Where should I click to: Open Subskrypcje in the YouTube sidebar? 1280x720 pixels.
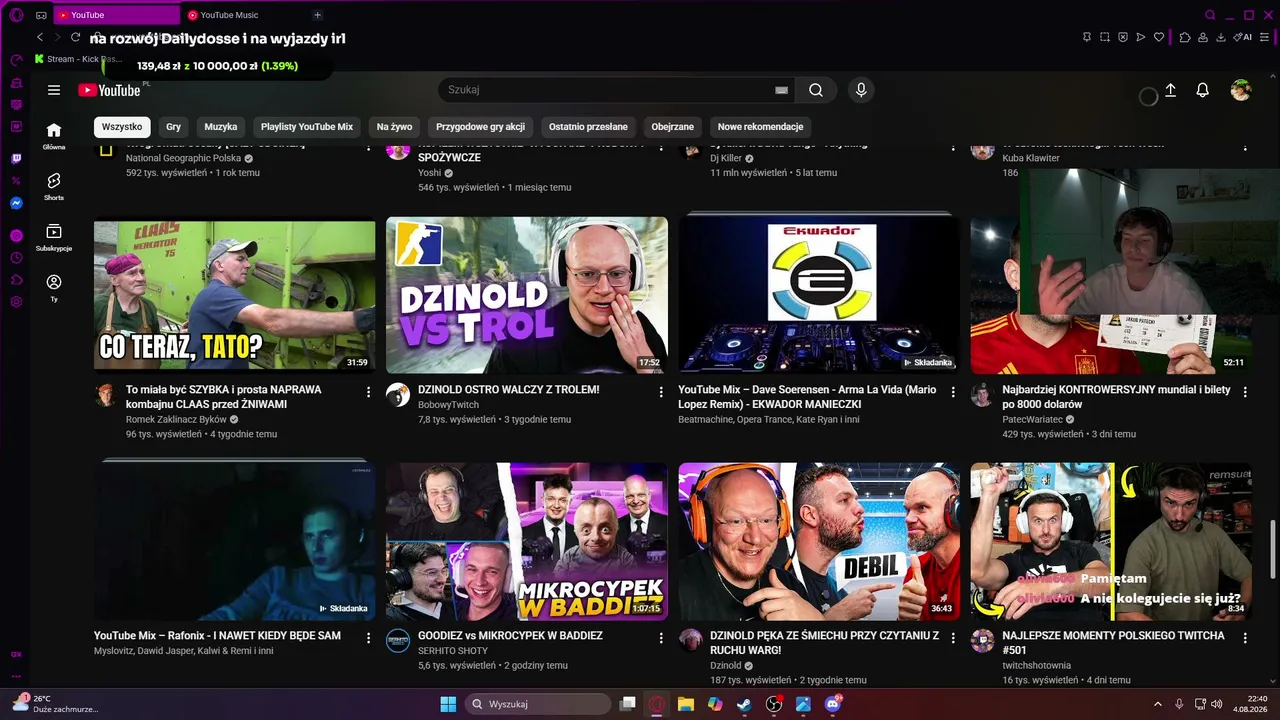pyautogui.click(x=54, y=236)
